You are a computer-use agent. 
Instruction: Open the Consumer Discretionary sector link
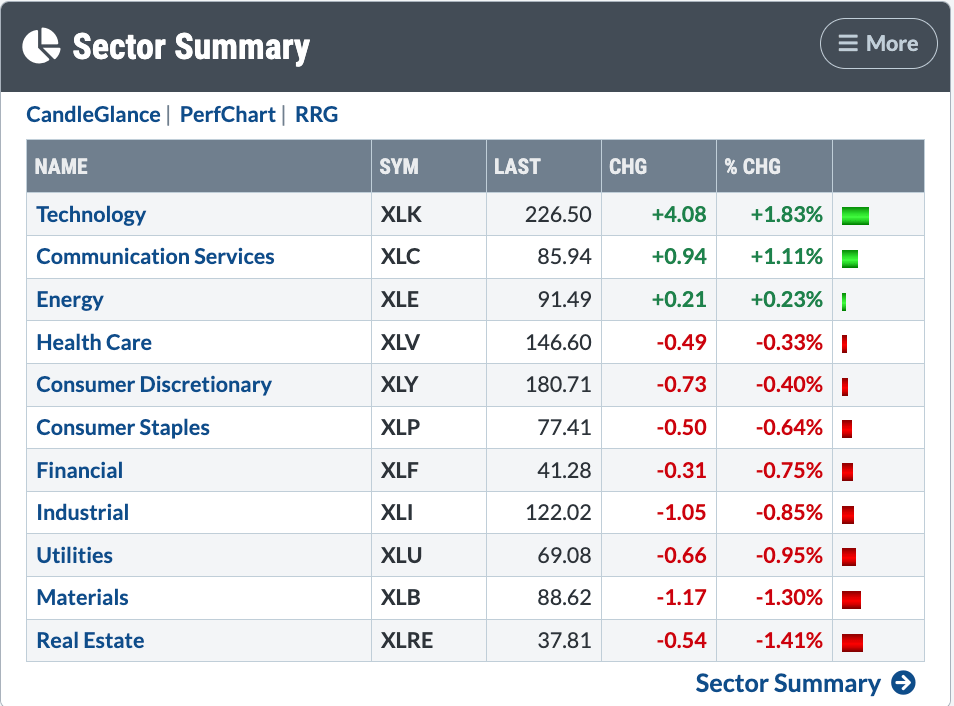[154, 385]
